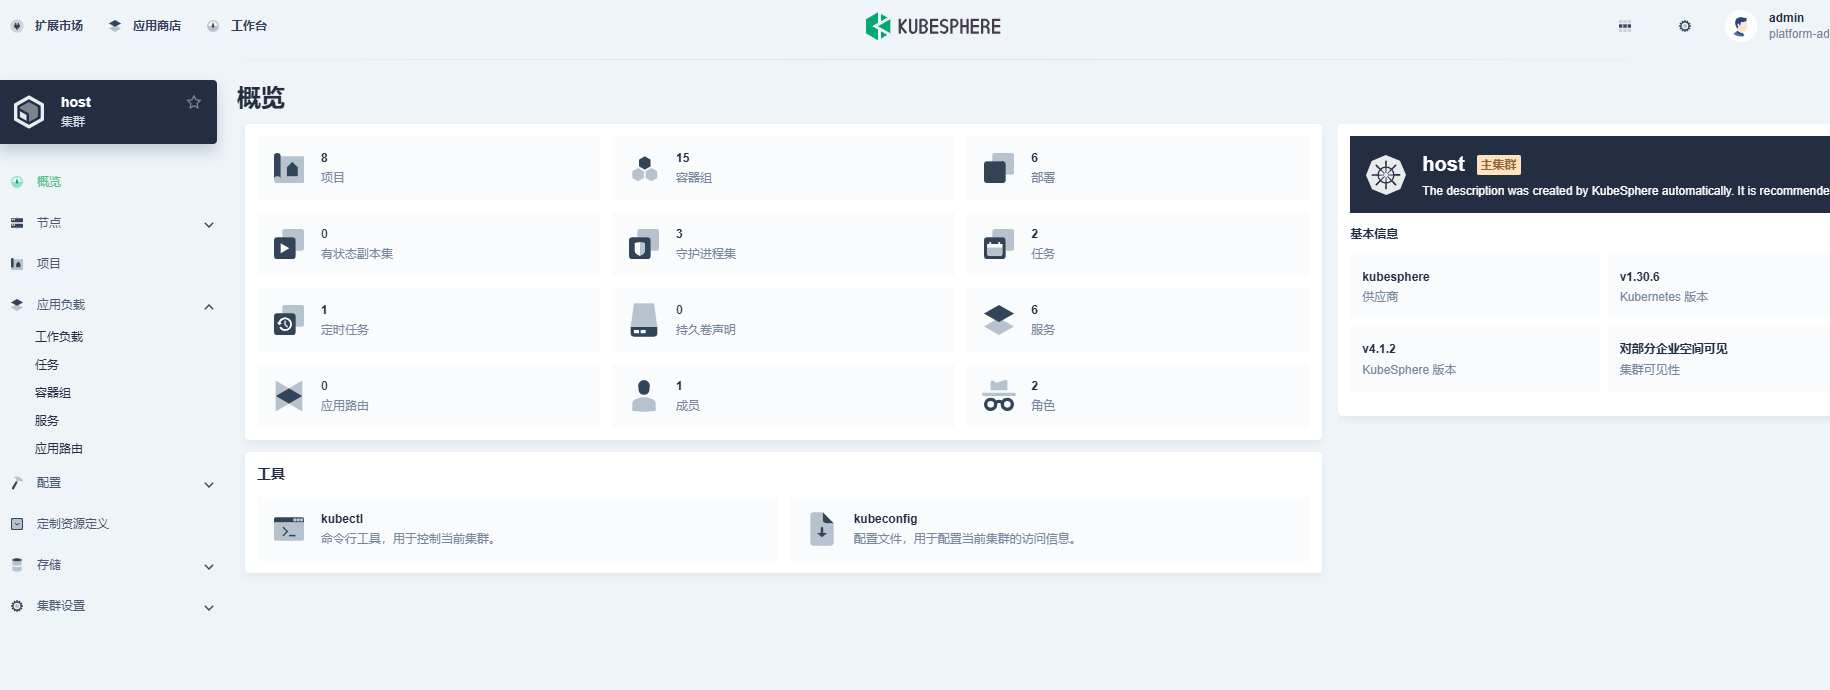The height and width of the screenshot is (690, 1830).
Task: Click the 节点 nodes sidebar icon
Action: (17, 223)
